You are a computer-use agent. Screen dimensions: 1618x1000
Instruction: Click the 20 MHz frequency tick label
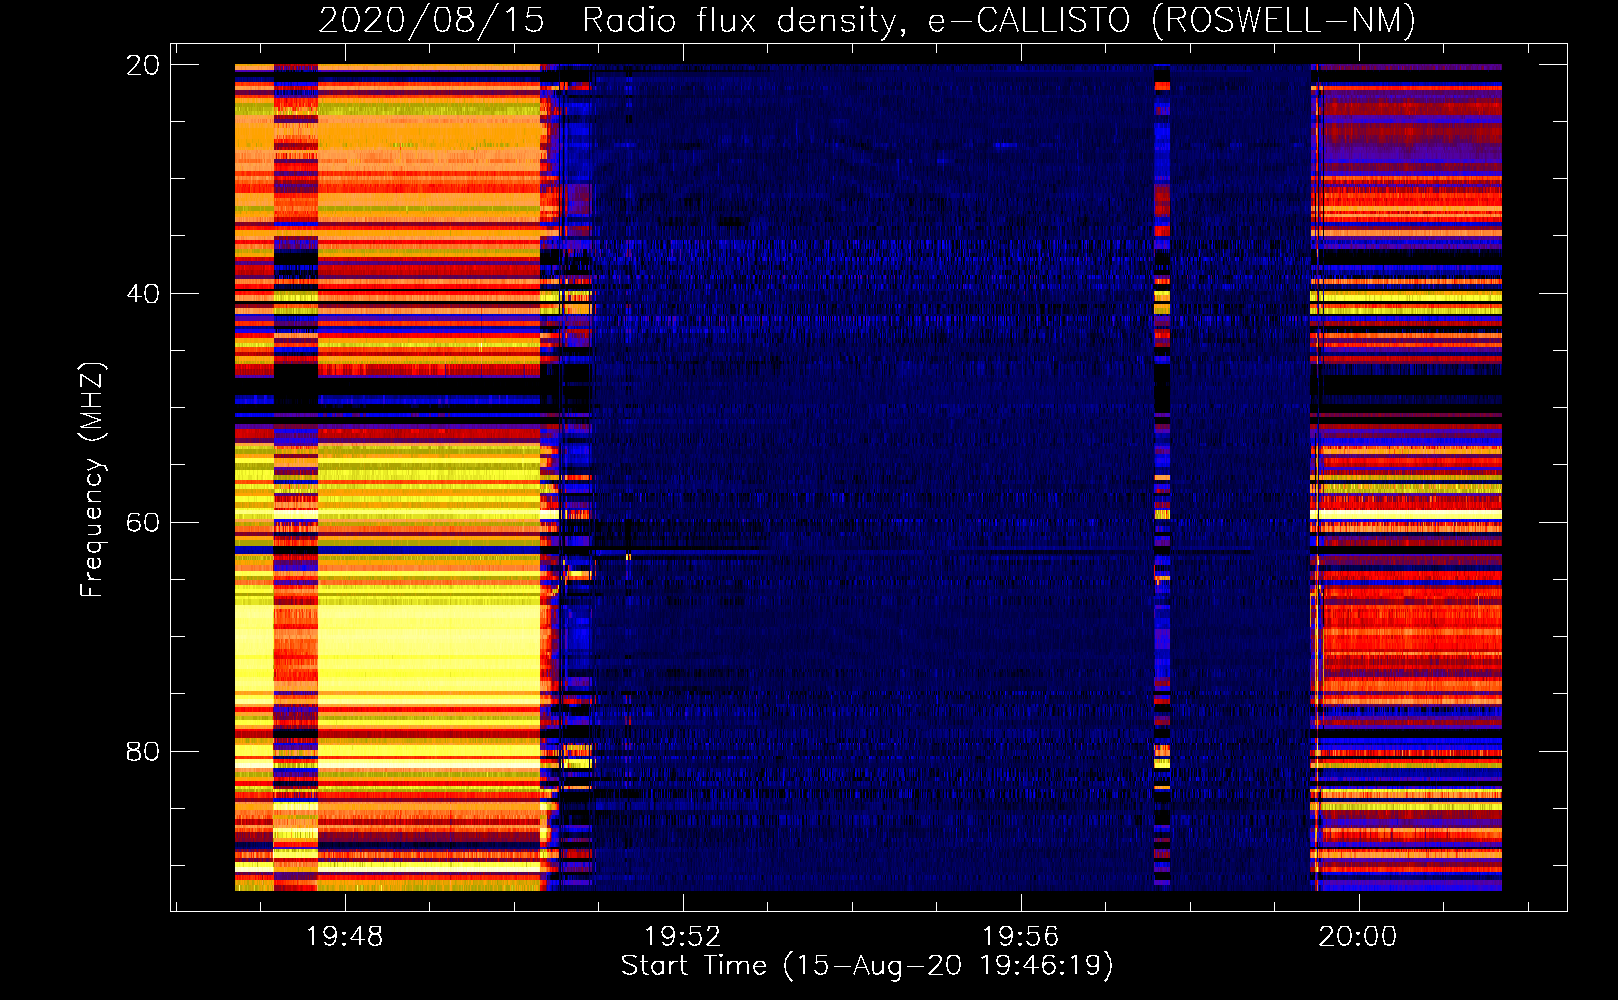pyautogui.click(x=143, y=65)
